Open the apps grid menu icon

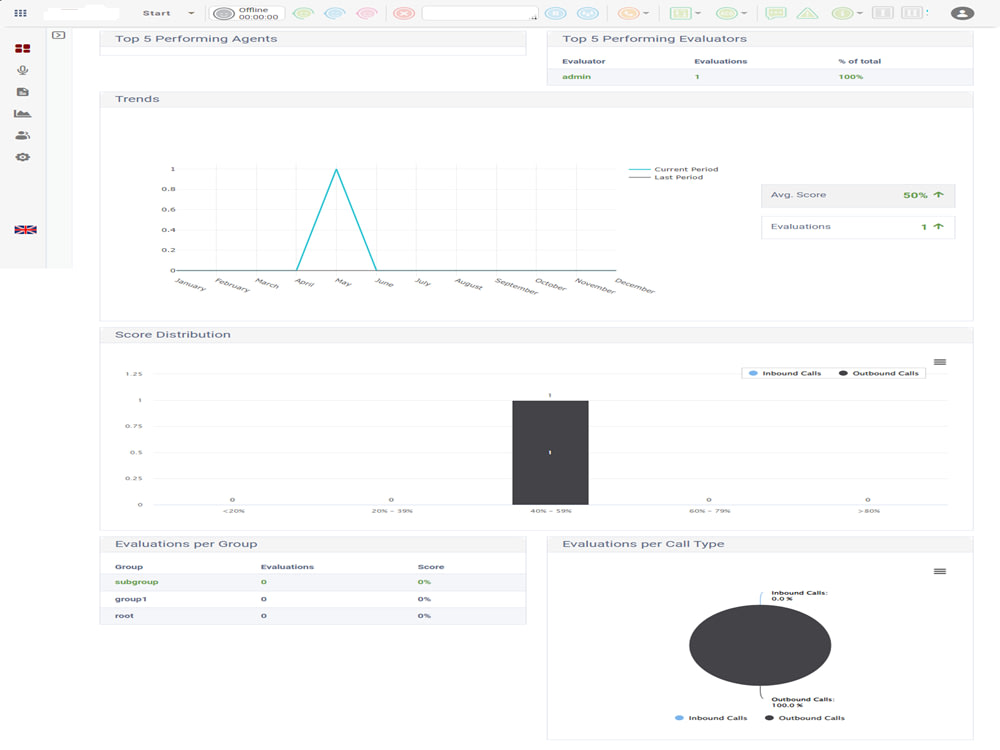click(x=20, y=13)
